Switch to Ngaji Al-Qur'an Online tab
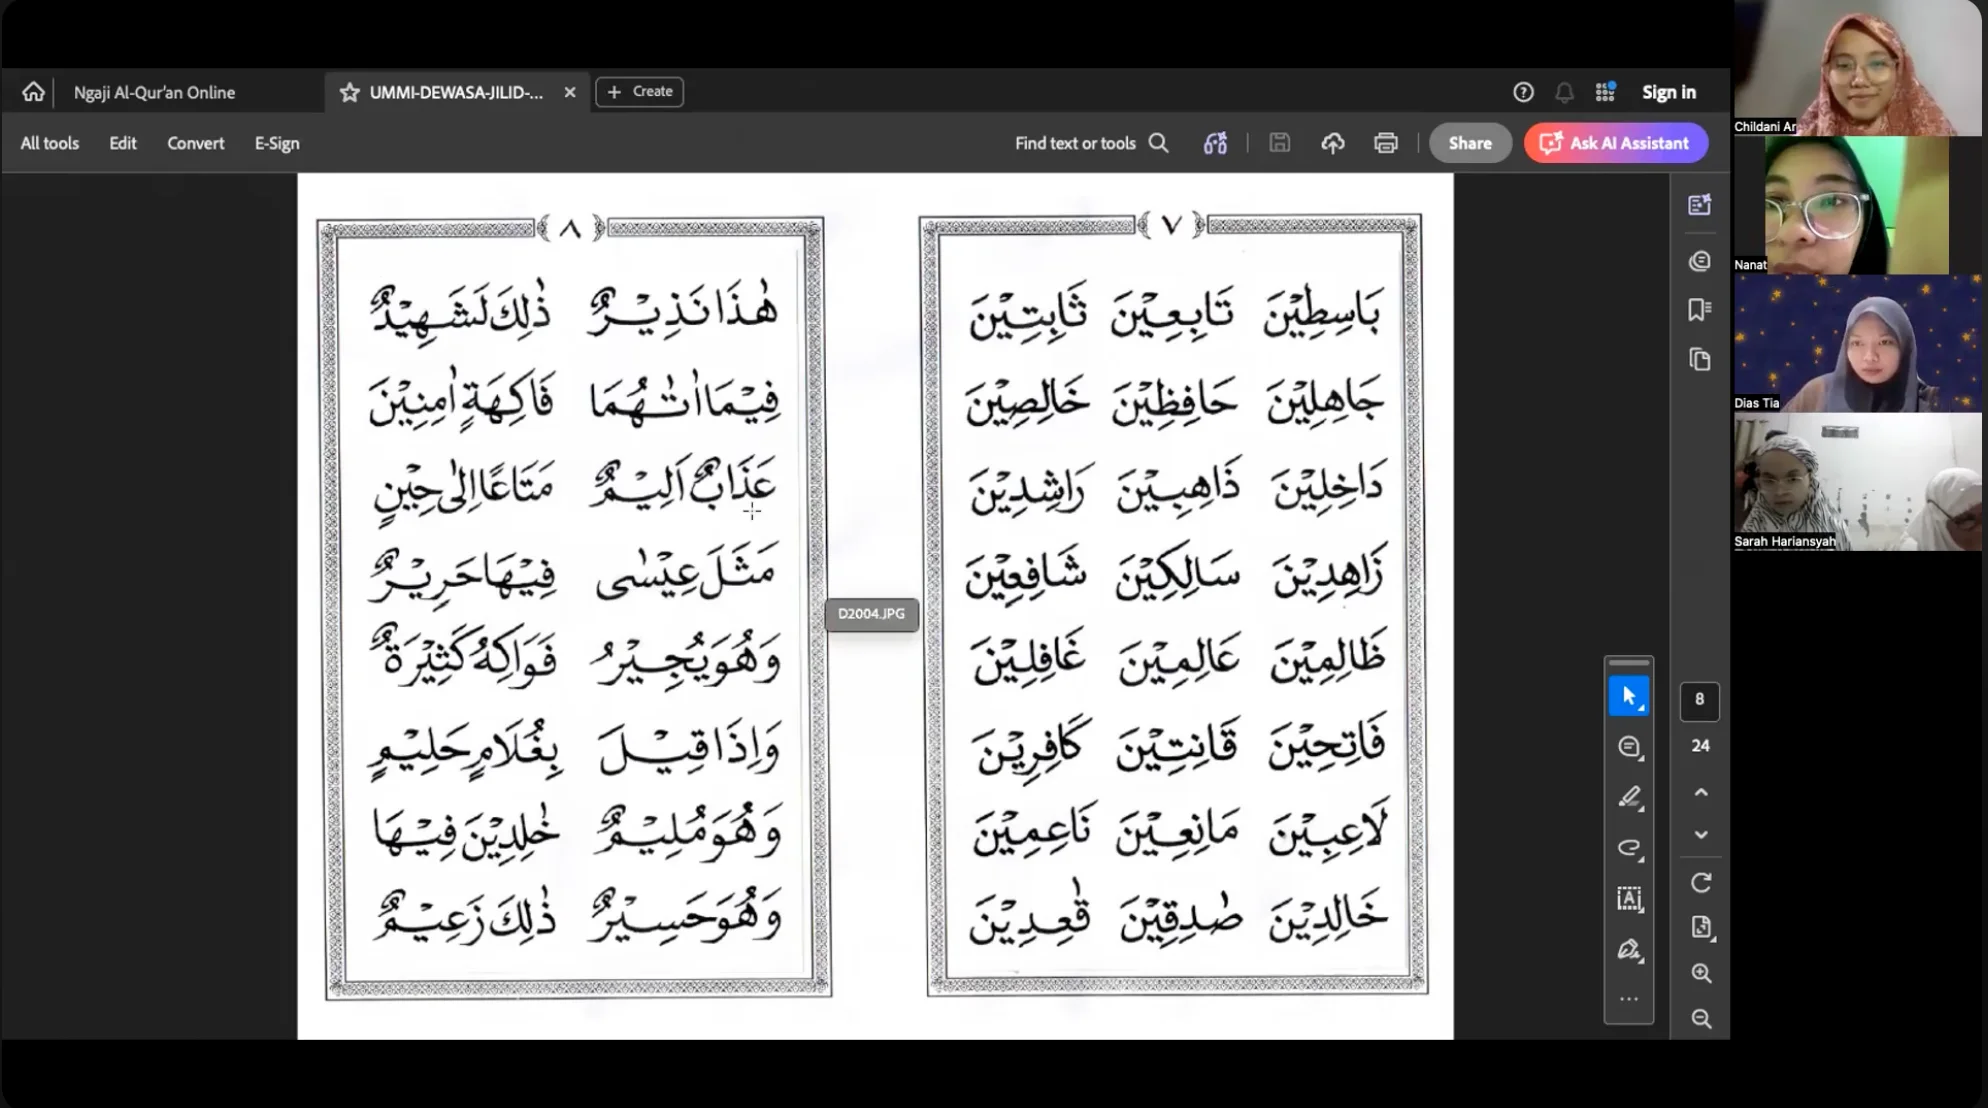 point(155,92)
